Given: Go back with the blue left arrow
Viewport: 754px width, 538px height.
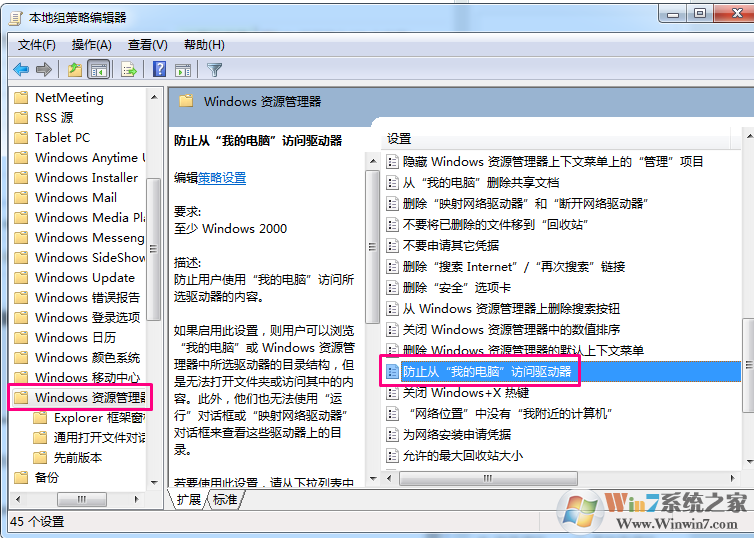Looking at the screenshot, I should tap(21, 70).
